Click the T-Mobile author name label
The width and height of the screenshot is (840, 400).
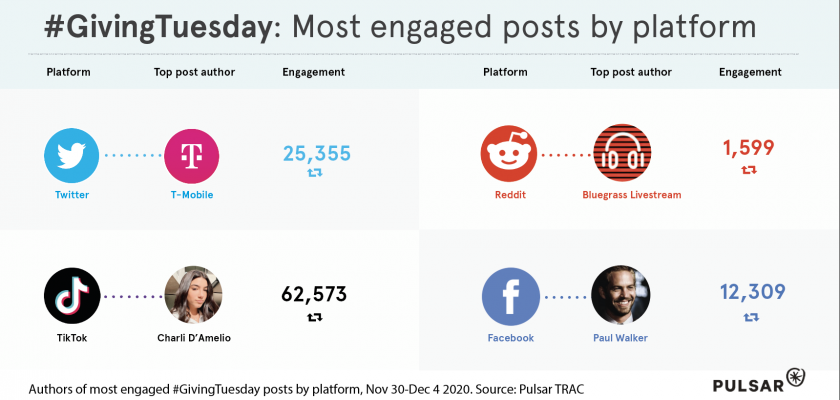[x=192, y=195]
